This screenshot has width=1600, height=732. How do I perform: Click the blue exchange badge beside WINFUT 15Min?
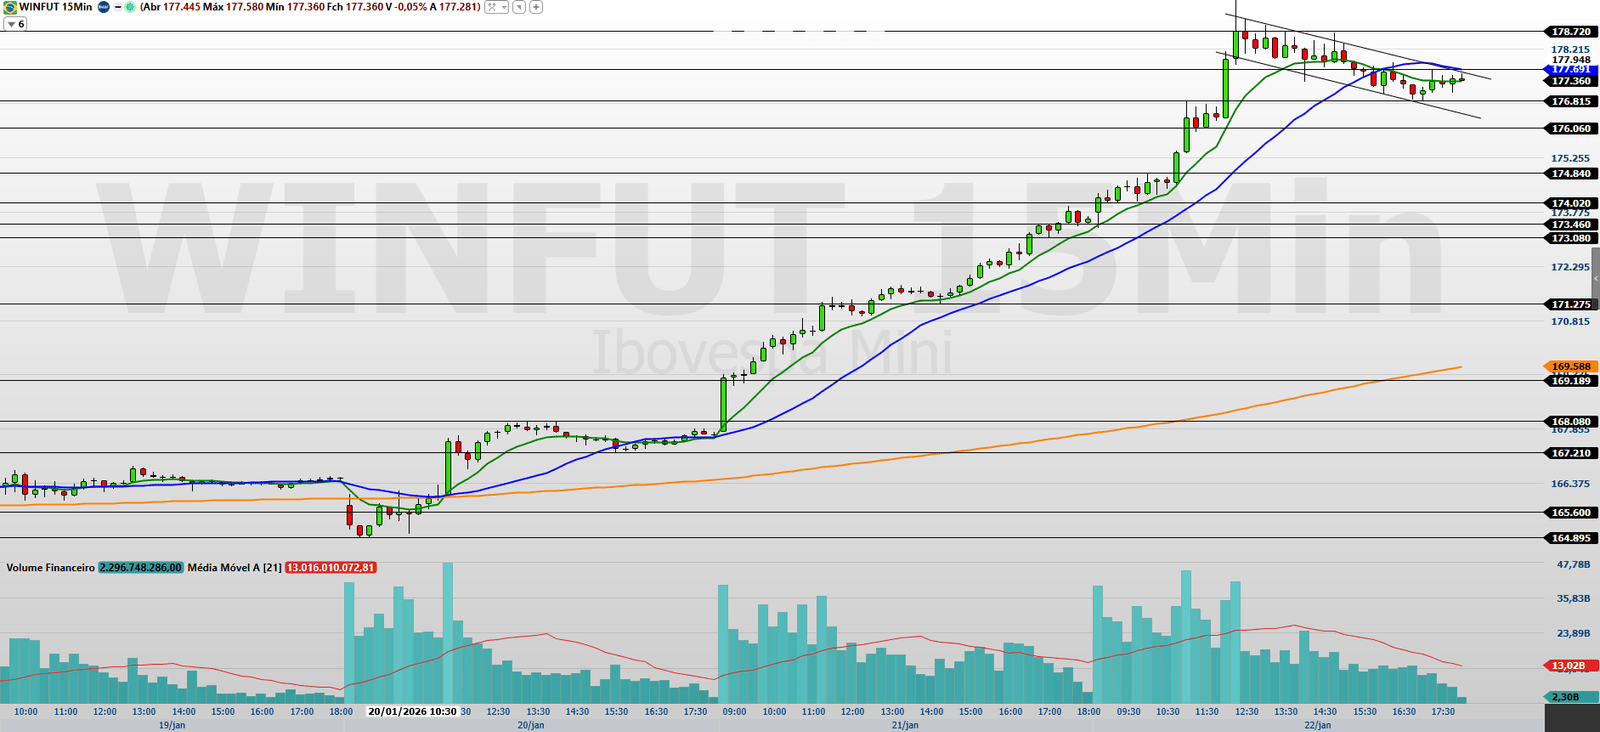pos(103,7)
